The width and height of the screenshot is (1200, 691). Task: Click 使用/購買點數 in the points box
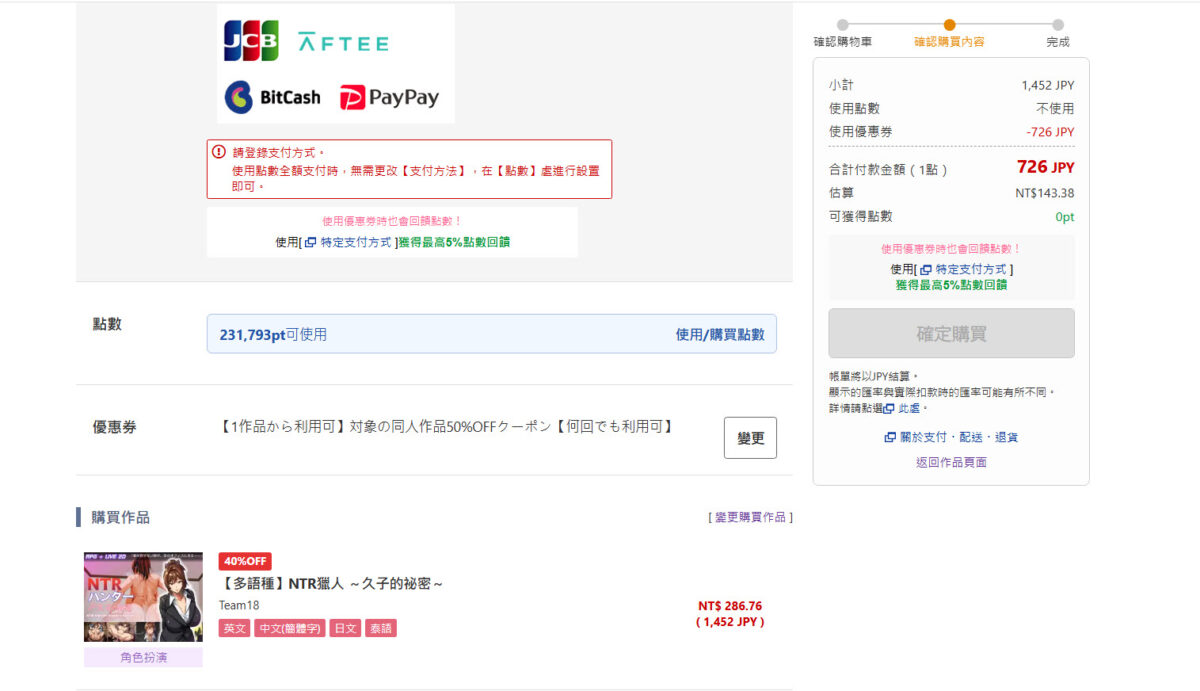720,335
